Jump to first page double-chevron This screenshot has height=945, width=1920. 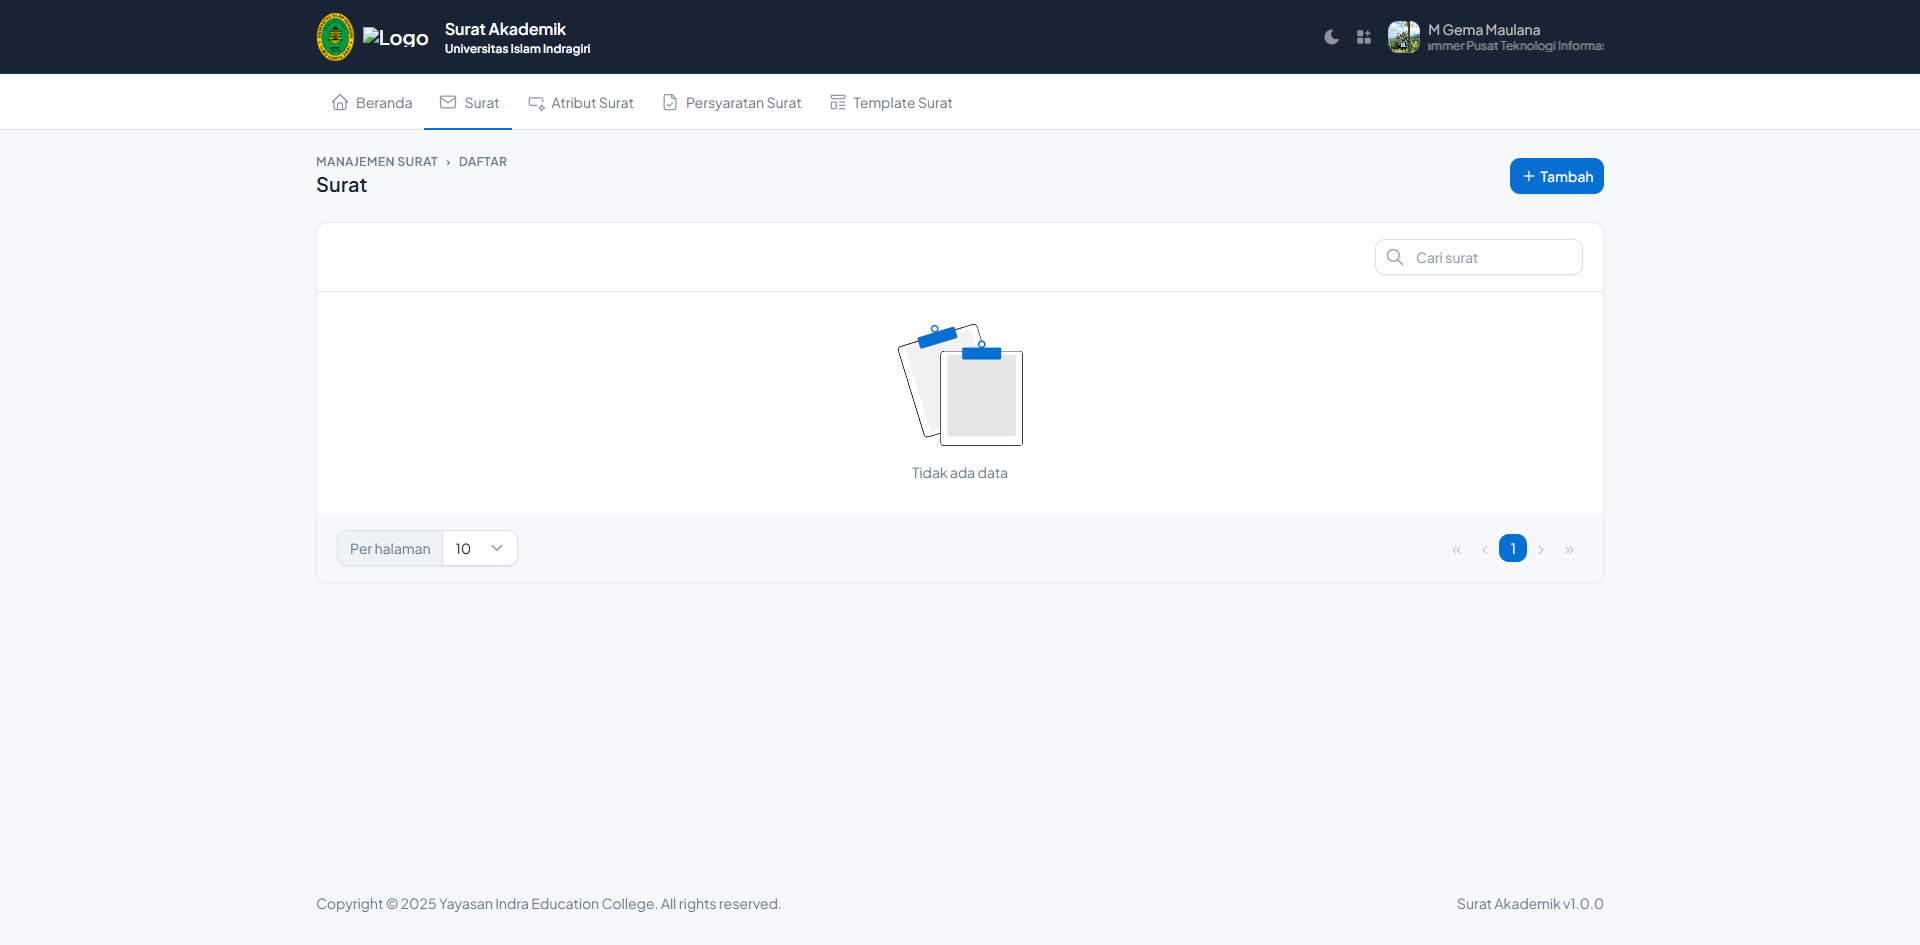1457,550
